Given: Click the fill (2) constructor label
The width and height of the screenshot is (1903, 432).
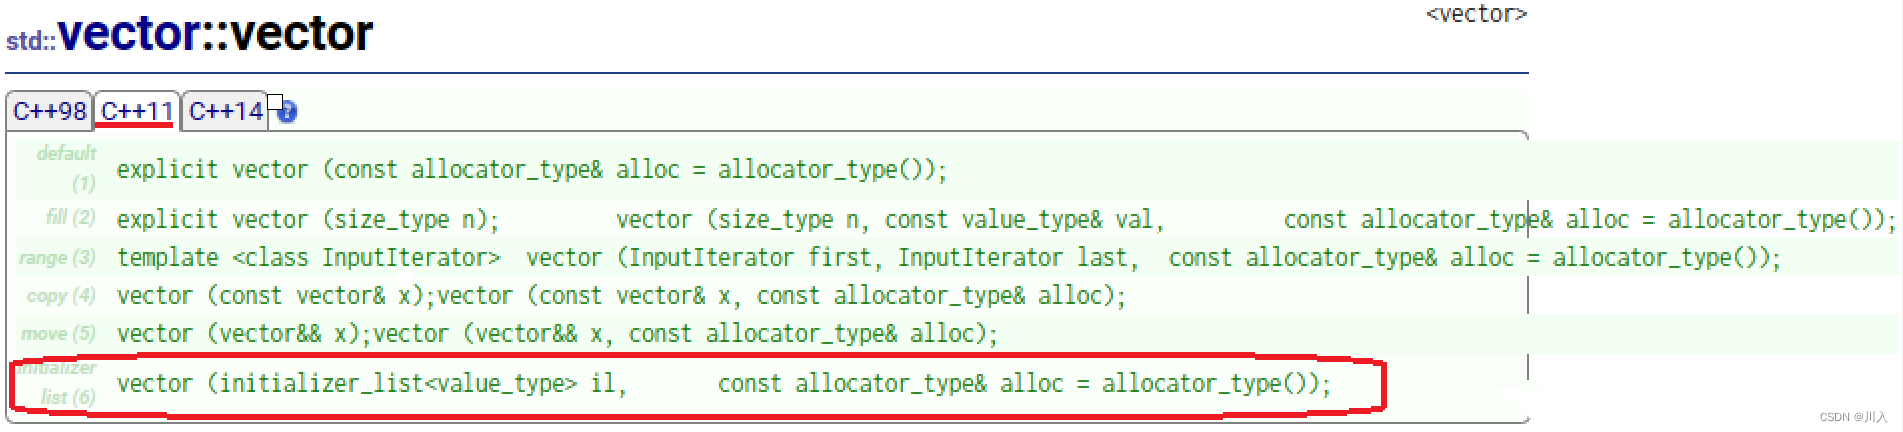Looking at the screenshot, I should (x=70, y=217).
